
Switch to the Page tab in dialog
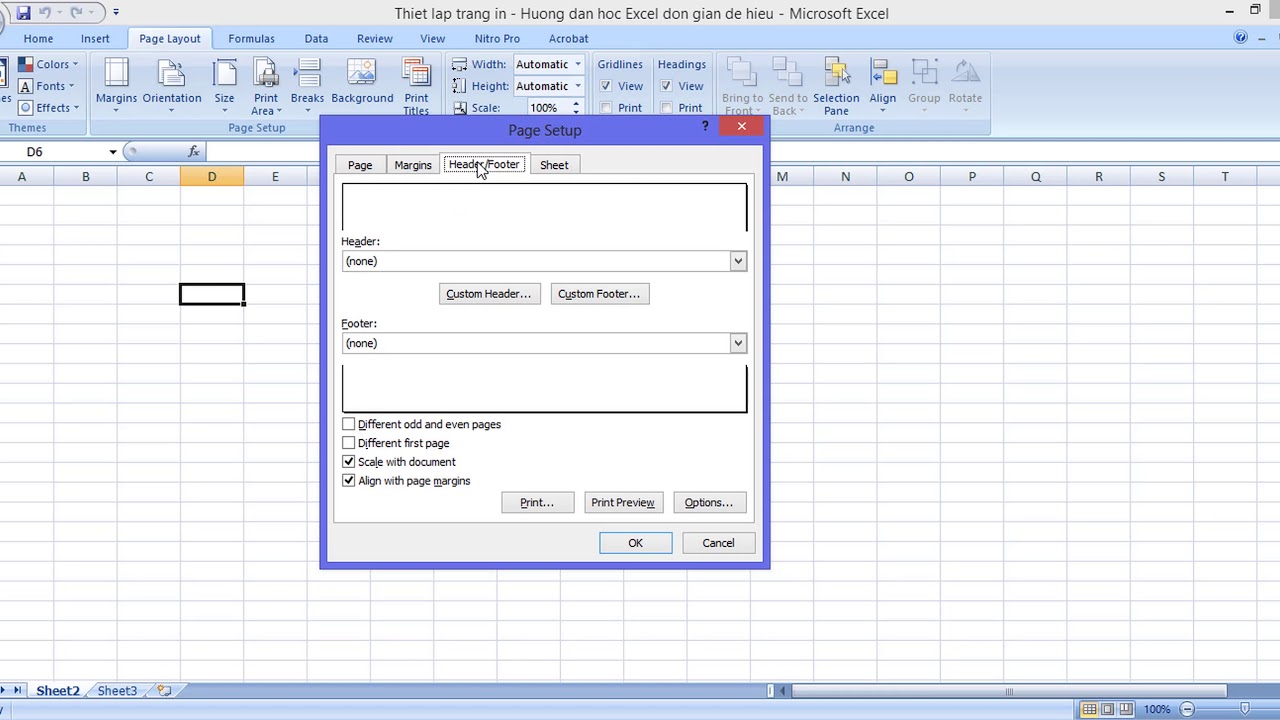point(360,165)
